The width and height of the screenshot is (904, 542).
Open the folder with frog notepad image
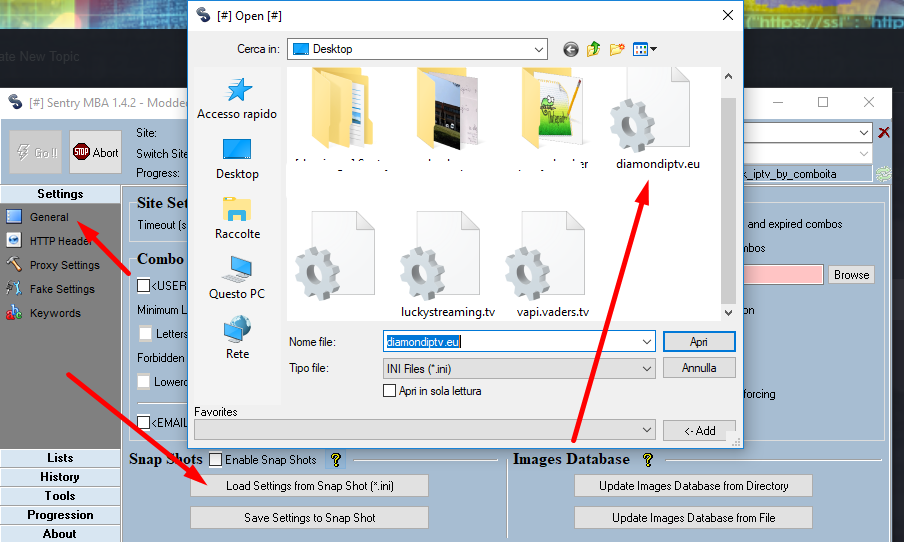pyautogui.click(x=552, y=110)
